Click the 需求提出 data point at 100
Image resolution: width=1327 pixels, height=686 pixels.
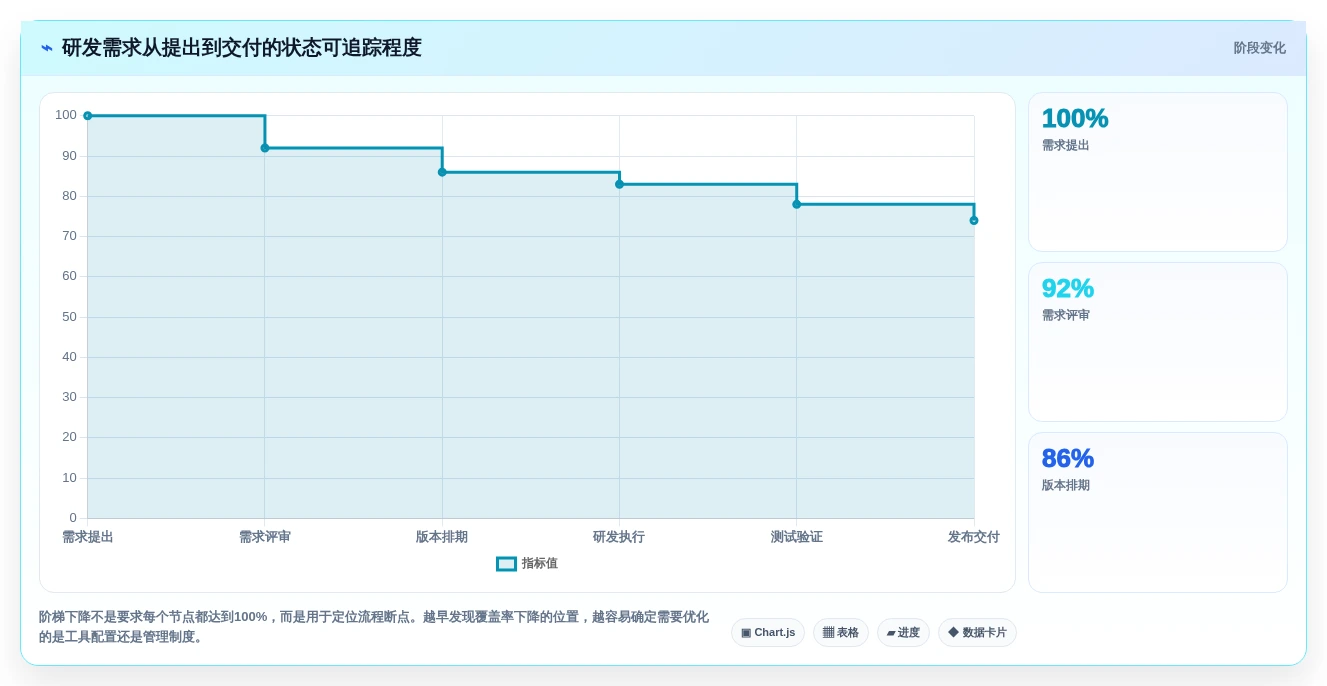tap(88, 116)
